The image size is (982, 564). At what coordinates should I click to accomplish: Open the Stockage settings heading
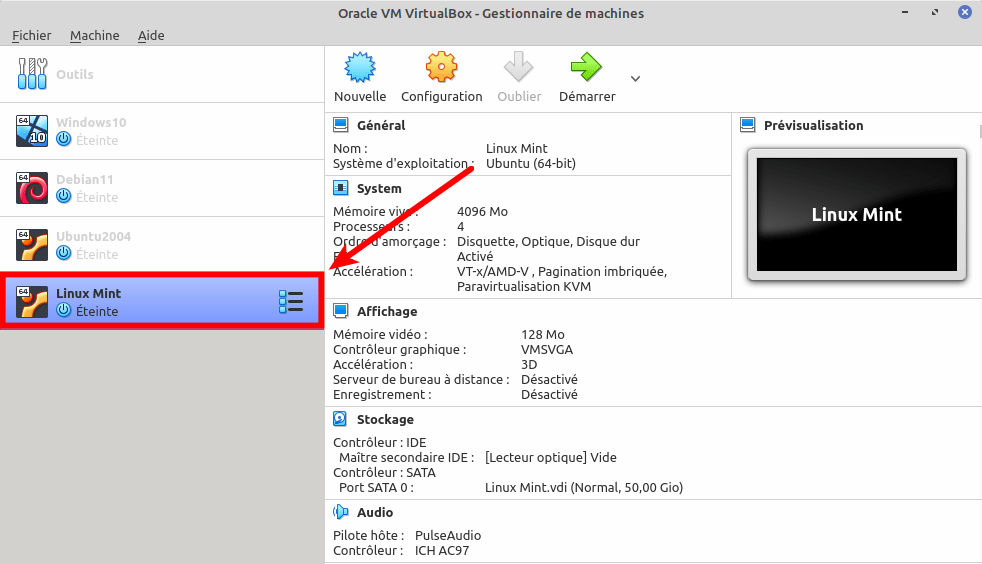pos(385,419)
